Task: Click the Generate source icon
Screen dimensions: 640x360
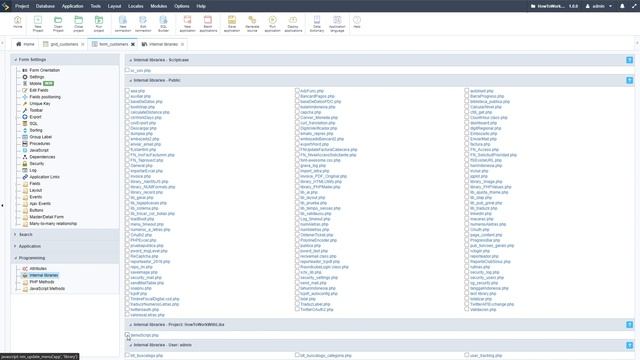Action: point(252,24)
